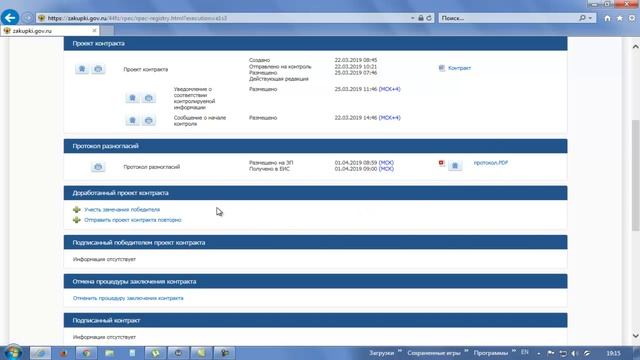
Task: Print Сообщение о начале контроля
Action: point(149,120)
